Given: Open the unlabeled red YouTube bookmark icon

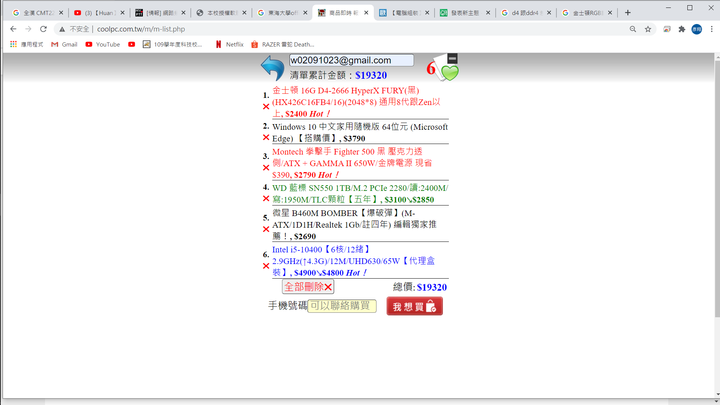Looking at the screenshot, I should coord(132,45).
